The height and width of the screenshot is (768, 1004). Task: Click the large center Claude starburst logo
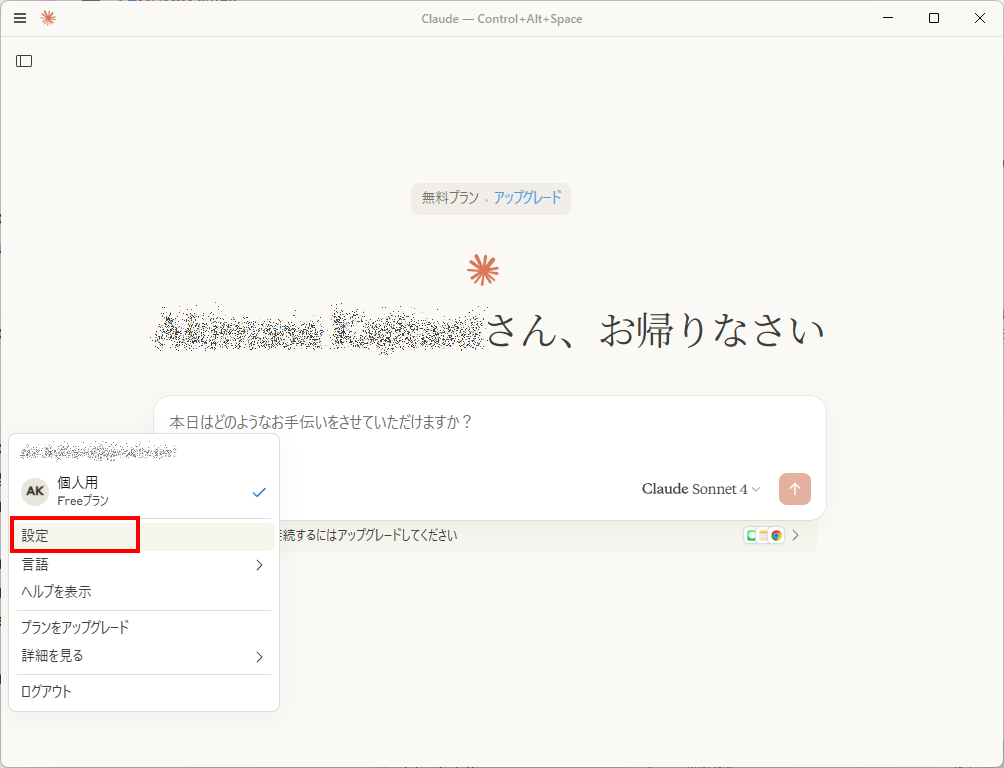483,270
